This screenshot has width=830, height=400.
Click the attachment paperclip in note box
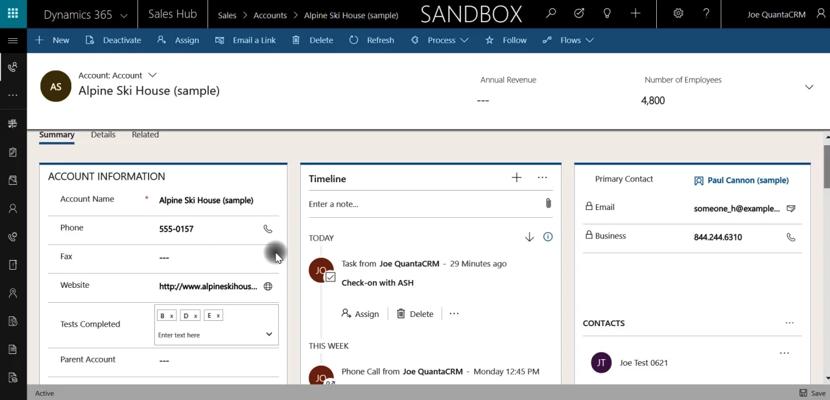[x=548, y=204]
